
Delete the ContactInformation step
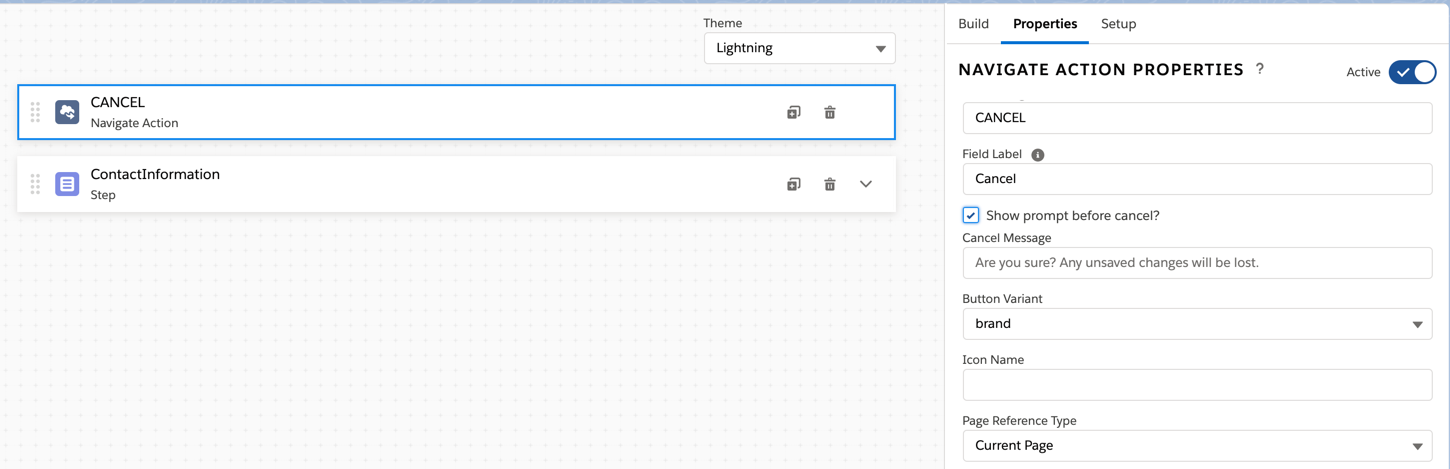830,184
